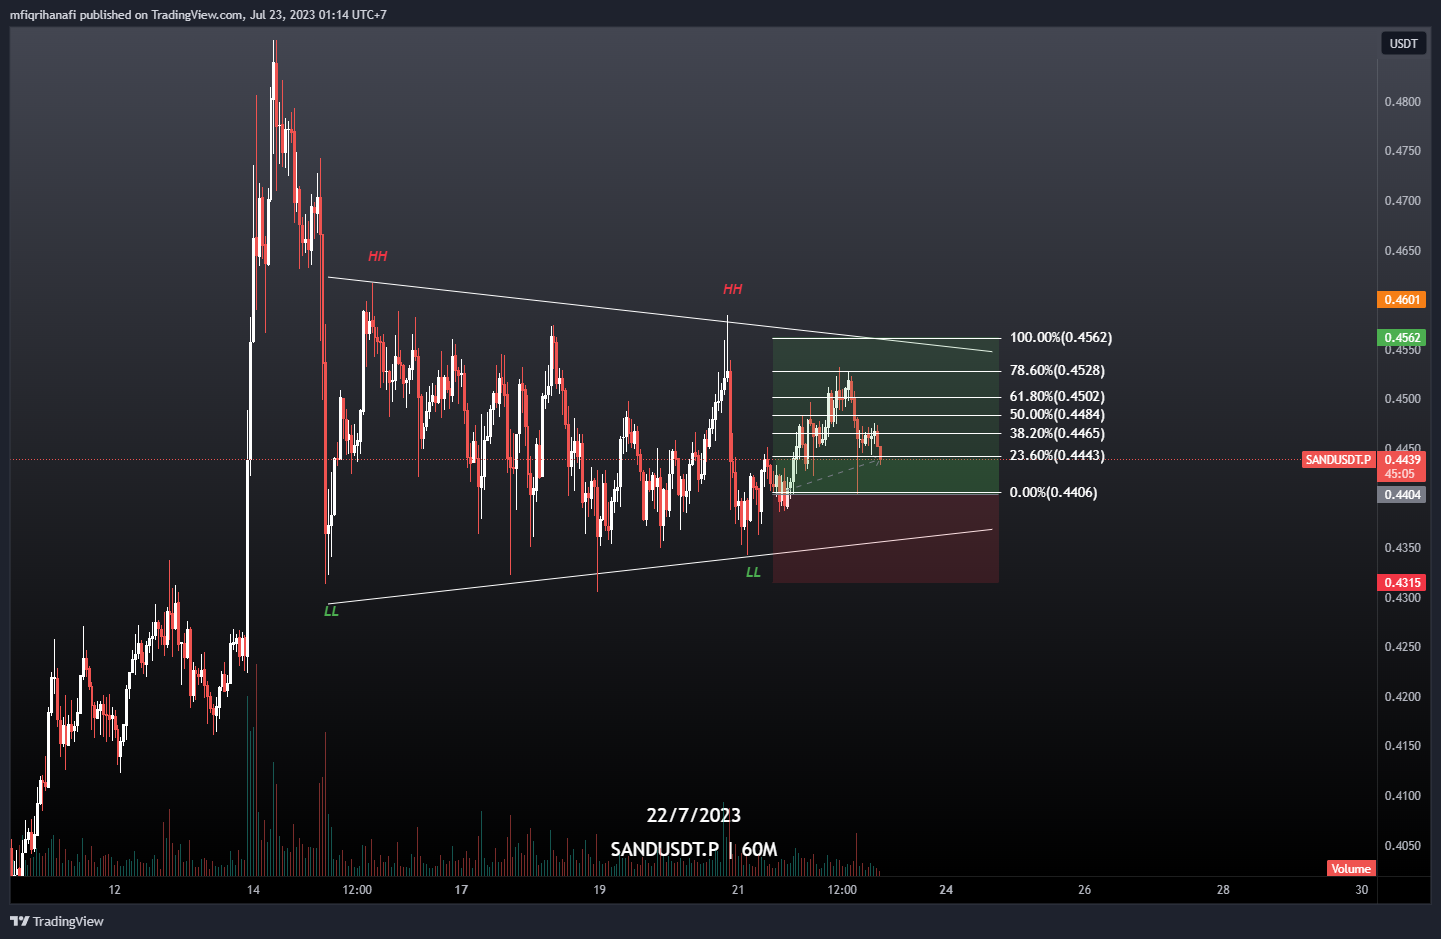
Task: Click the 100.00%(0.4562) Fibonacci level label
Action: coord(1061,338)
